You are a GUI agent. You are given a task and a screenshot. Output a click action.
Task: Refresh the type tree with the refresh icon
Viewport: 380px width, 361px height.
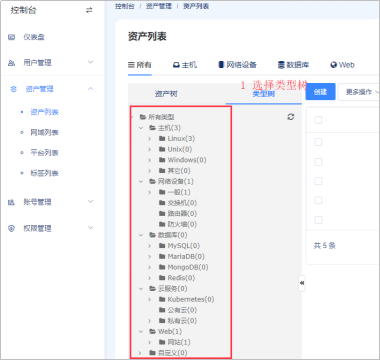[x=291, y=117]
